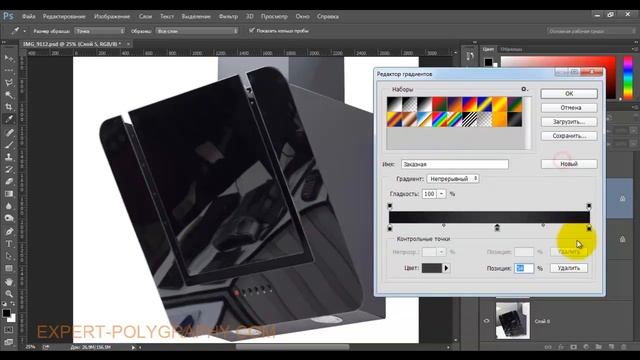Open the Градиент type dropdown
This screenshot has width=640, height=360.
[453, 179]
